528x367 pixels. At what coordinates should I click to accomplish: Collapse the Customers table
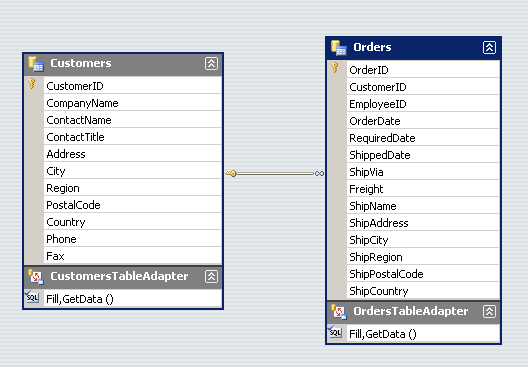(x=211, y=63)
